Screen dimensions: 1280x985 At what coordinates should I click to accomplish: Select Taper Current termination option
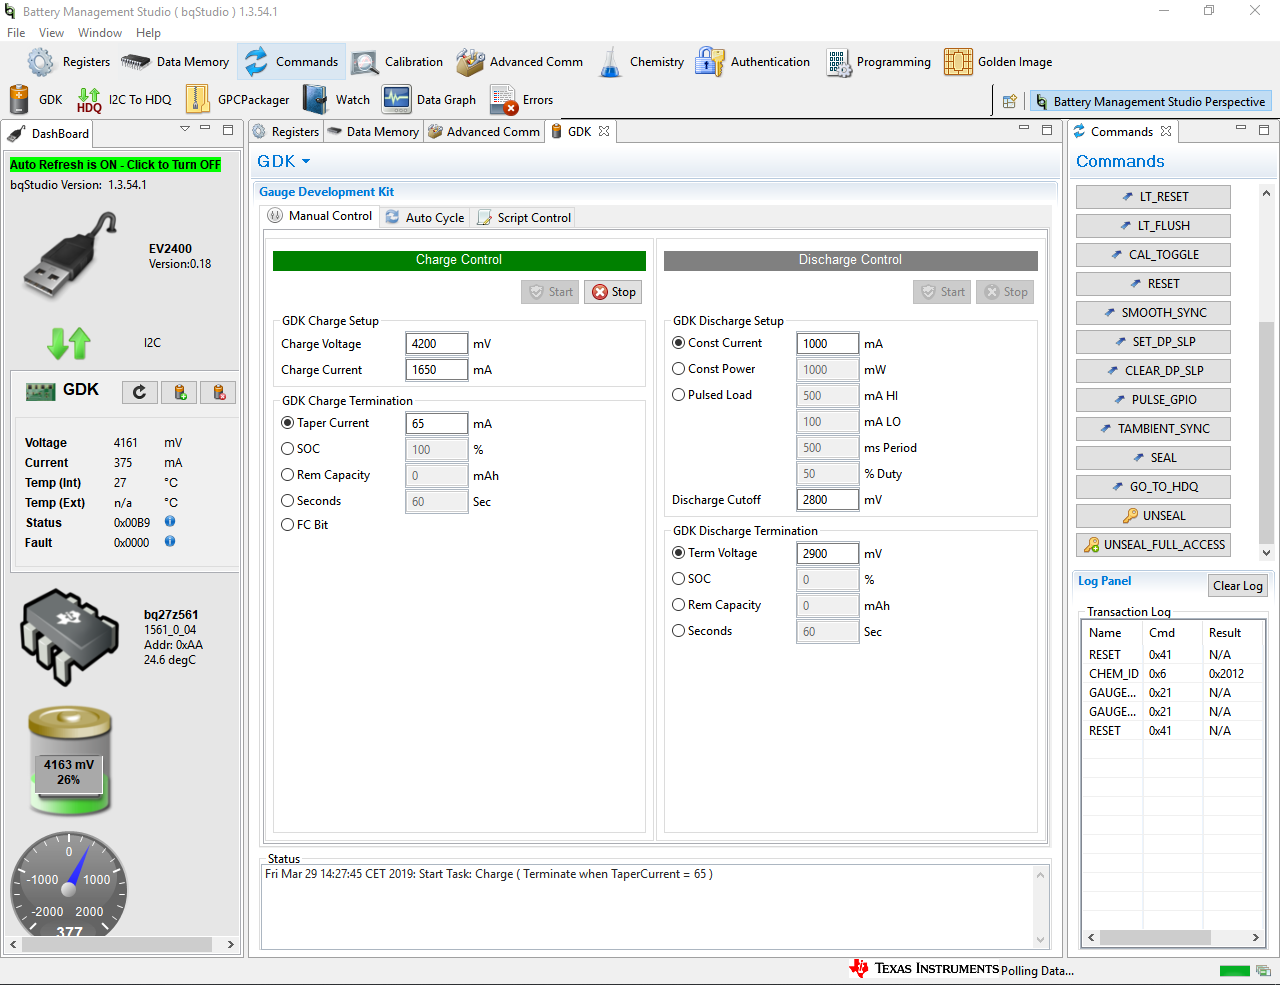[288, 423]
